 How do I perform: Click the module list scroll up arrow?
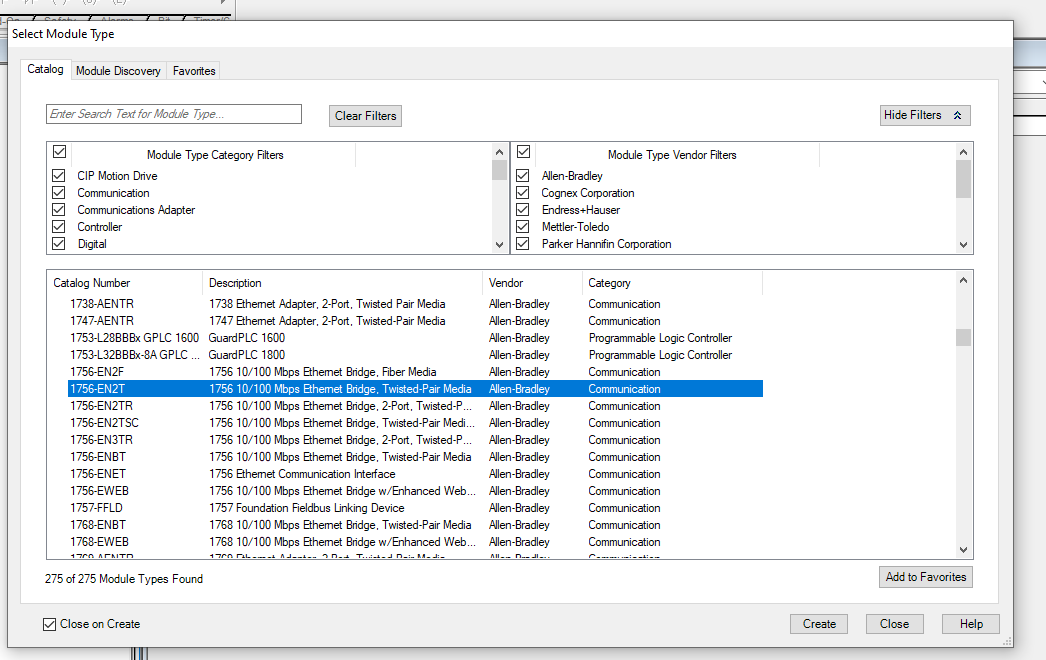[x=963, y=280]
